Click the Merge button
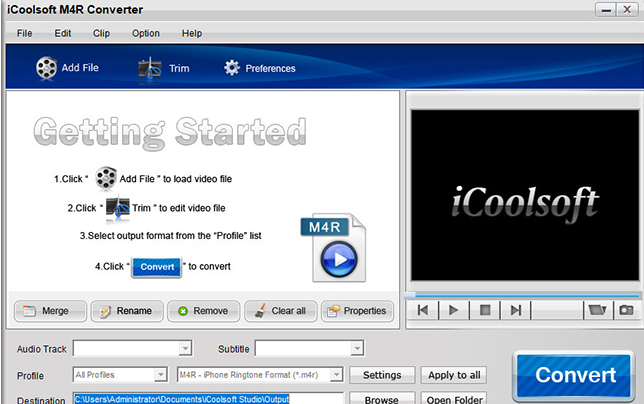 pyautogui.click(x=51, y=311)
